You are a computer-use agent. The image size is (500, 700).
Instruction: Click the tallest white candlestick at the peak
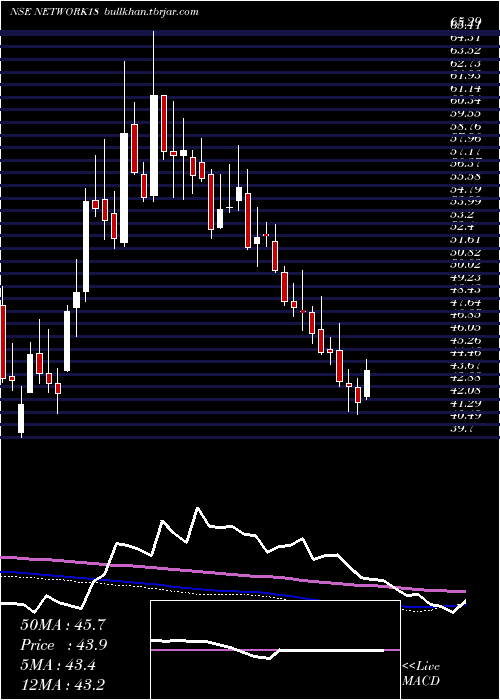click(154, 145)
